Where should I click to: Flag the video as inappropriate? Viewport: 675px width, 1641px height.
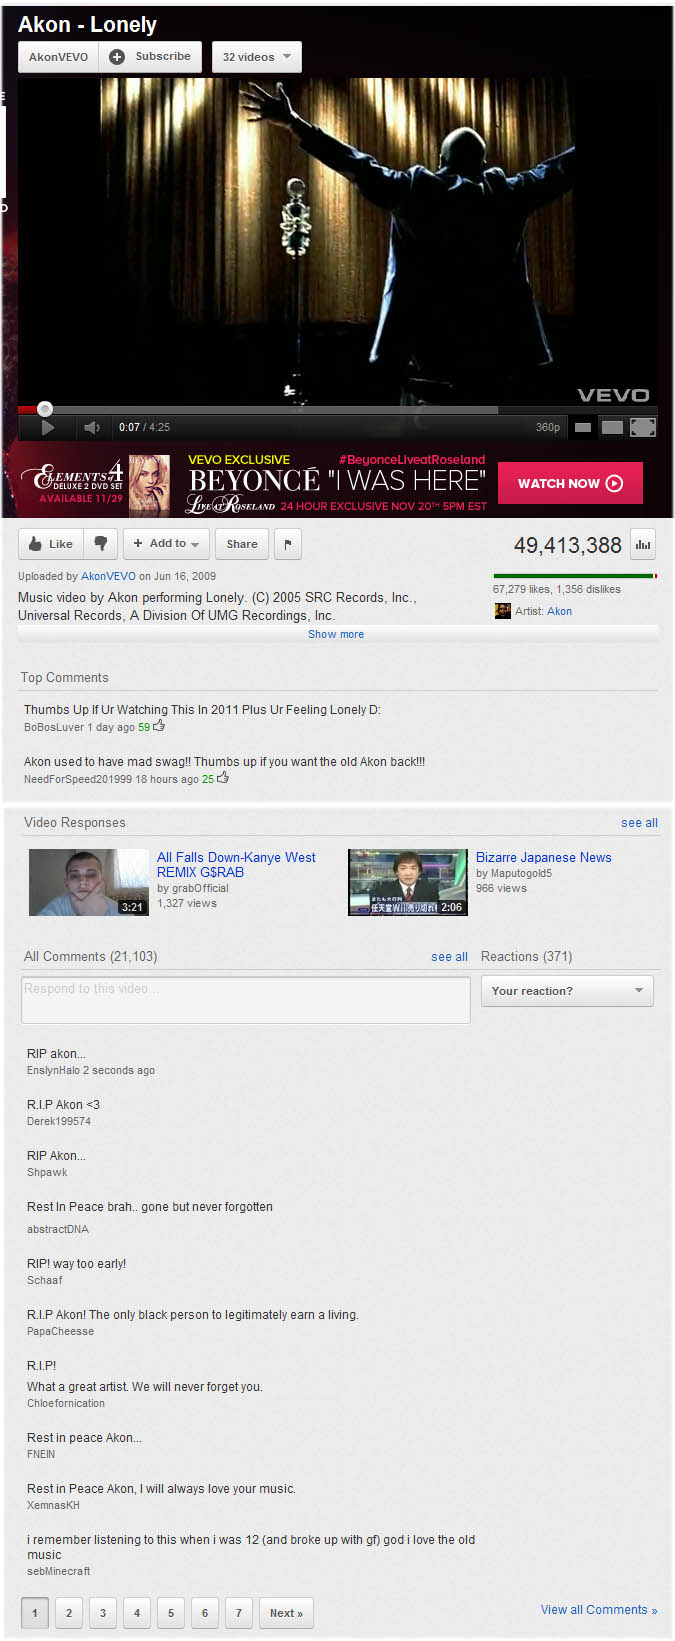pos(288,544)
